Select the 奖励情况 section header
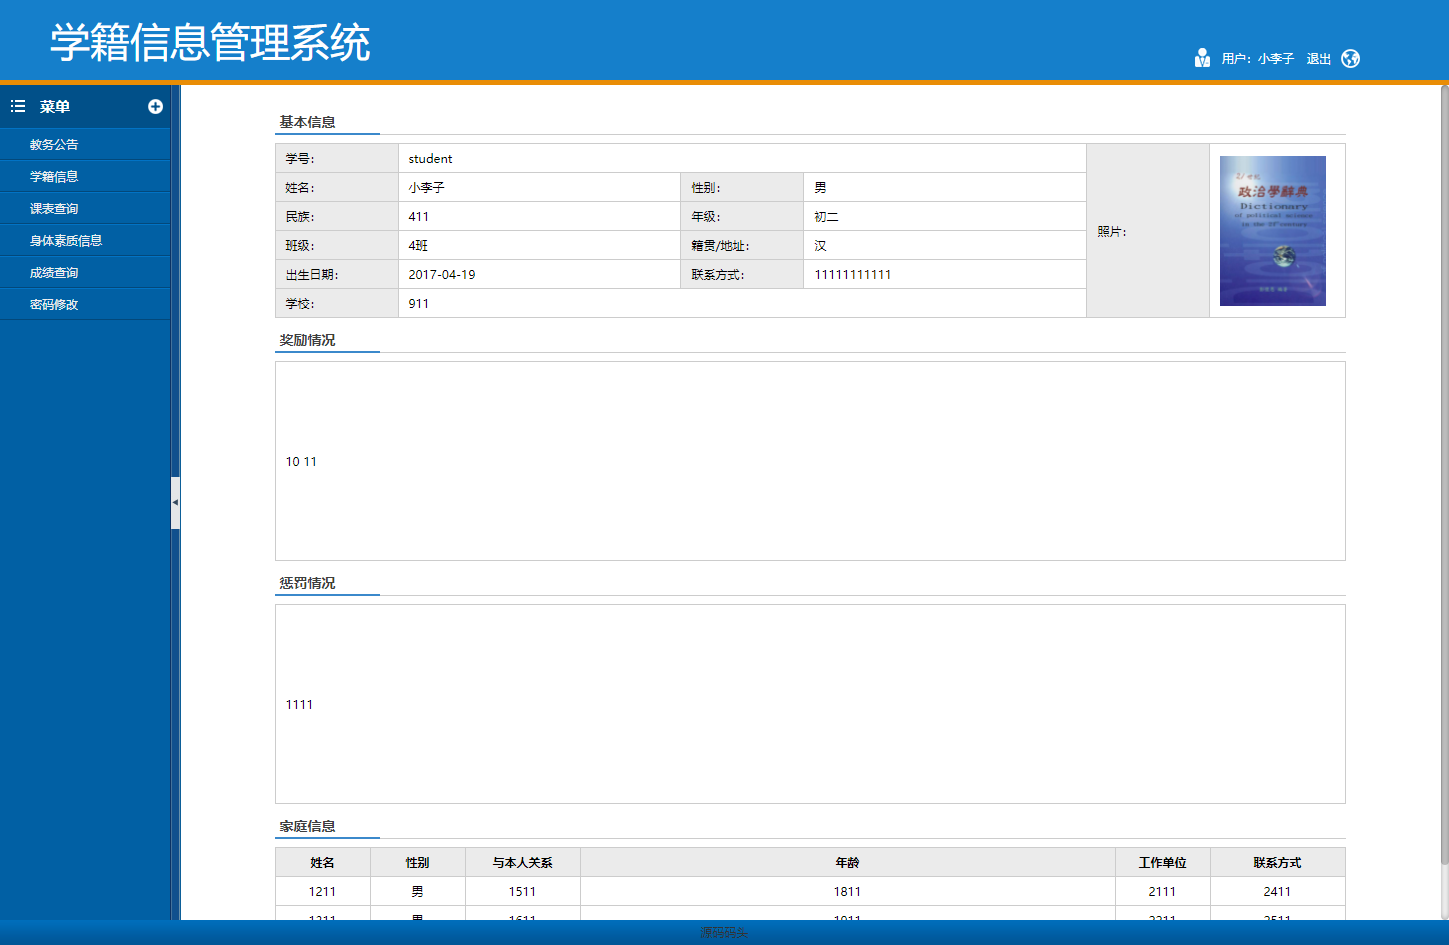The height and width of the screenshot is (945, 1449). coord(305,339)
